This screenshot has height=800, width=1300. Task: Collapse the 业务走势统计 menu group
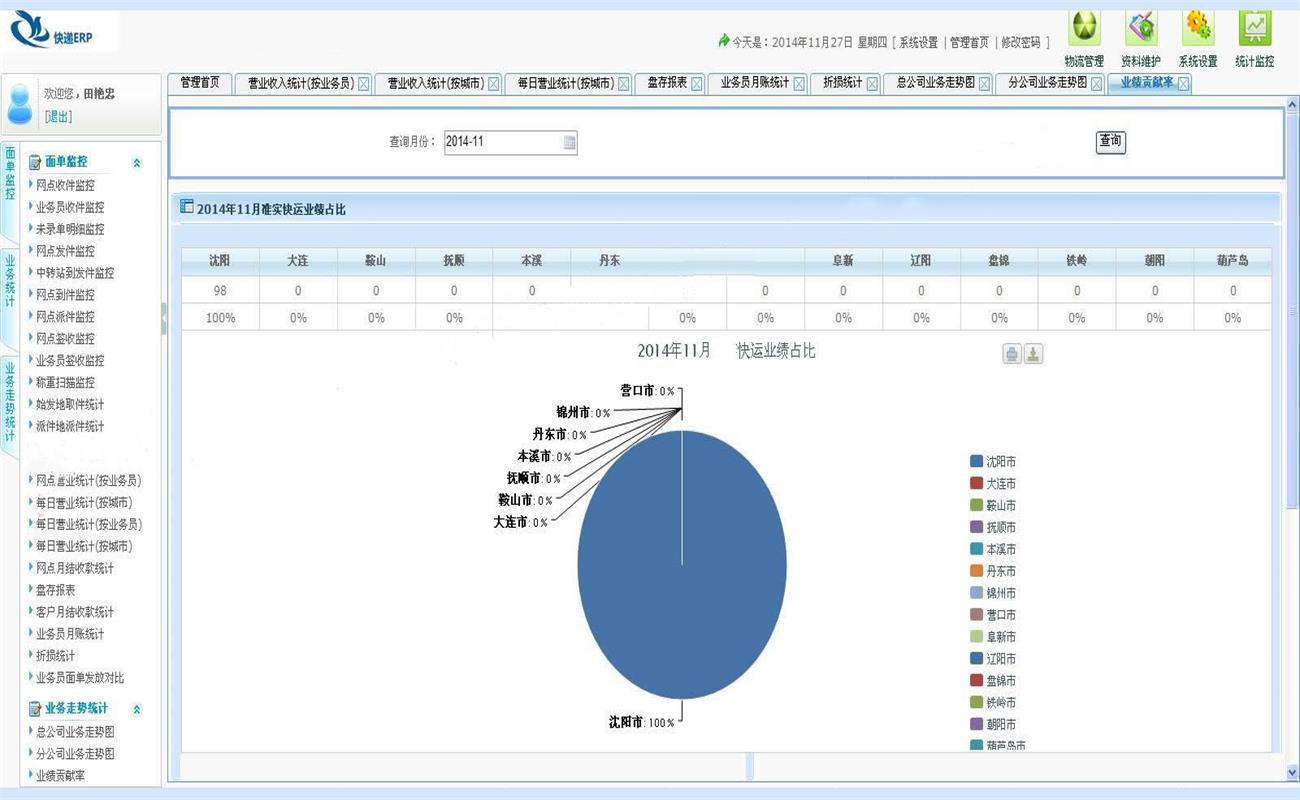(x=137, y=710)
